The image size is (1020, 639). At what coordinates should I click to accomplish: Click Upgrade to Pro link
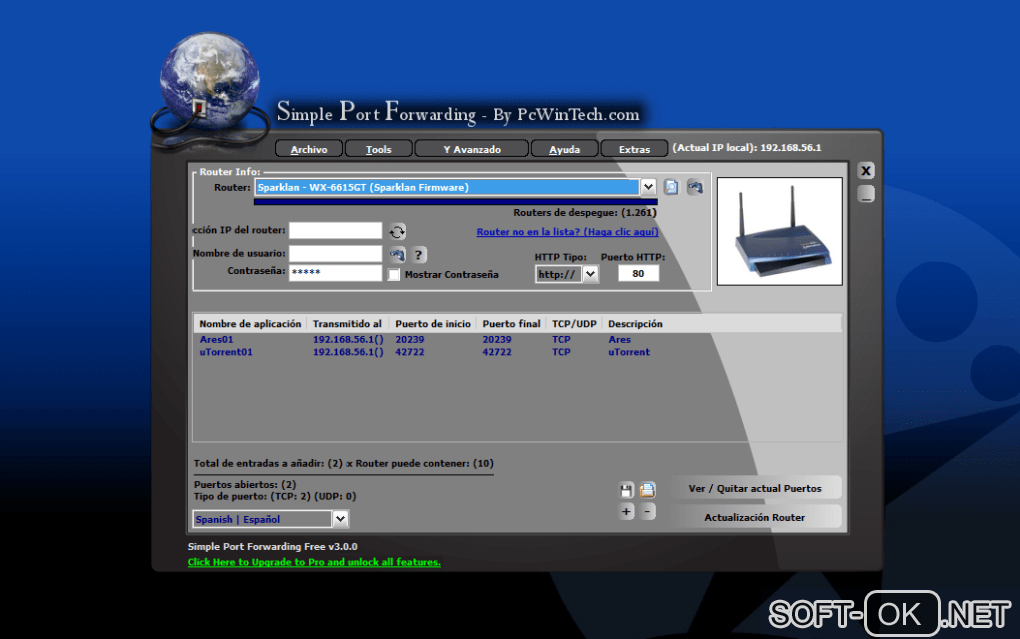click(x=314, y=562)
